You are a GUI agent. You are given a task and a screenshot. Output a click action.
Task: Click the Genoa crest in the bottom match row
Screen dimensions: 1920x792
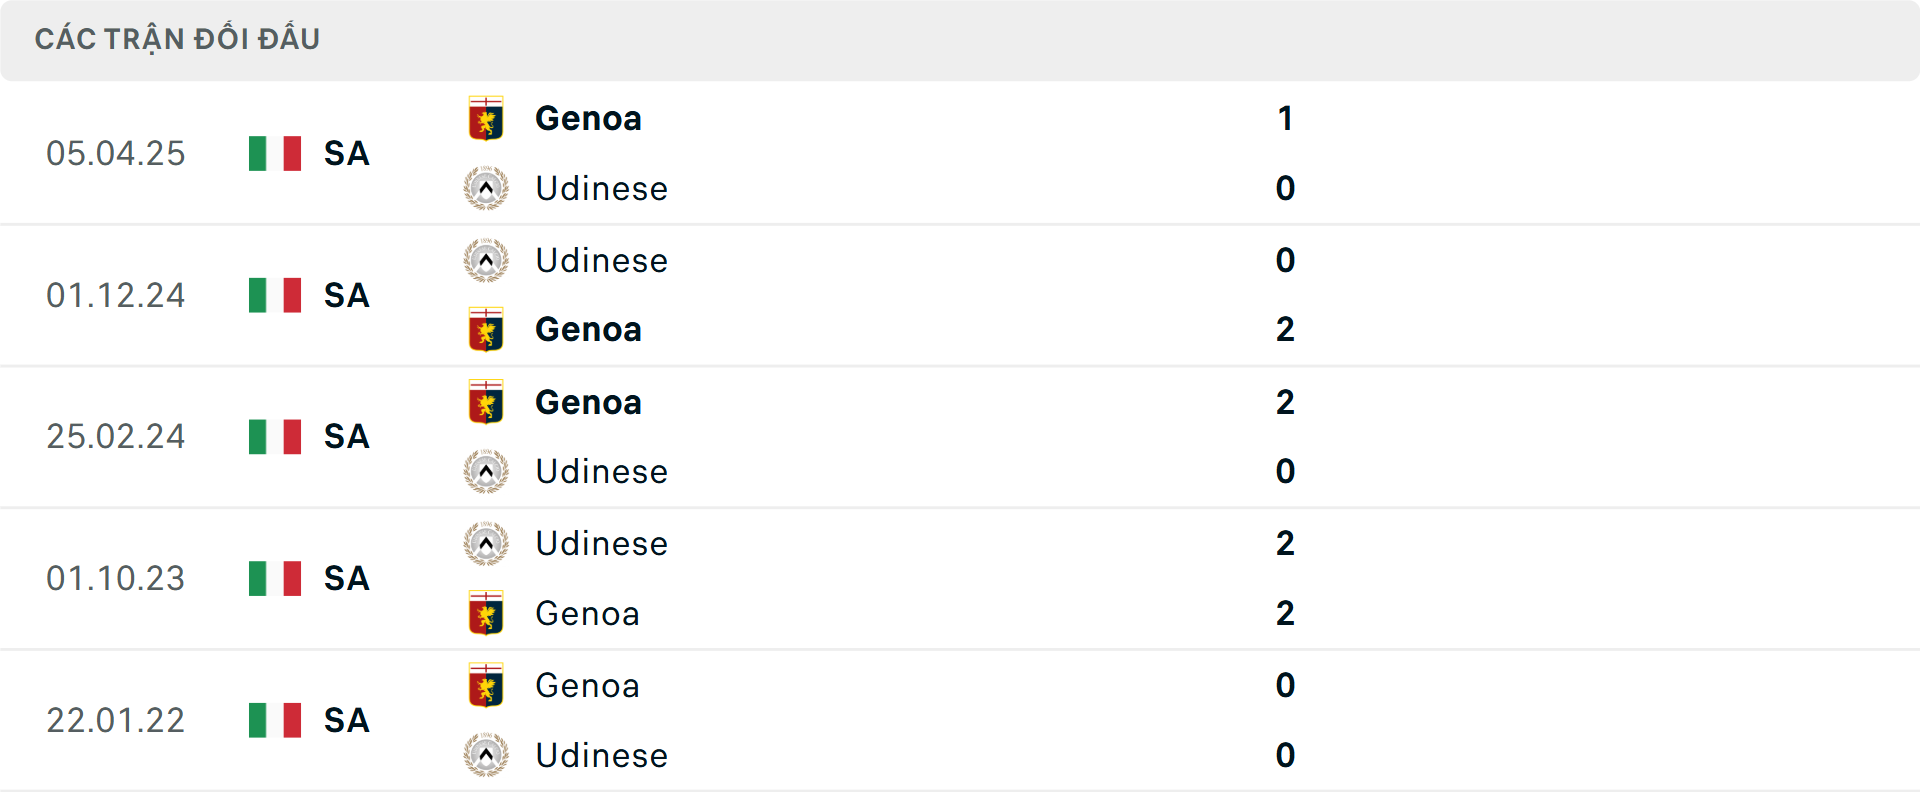[487, 685]
